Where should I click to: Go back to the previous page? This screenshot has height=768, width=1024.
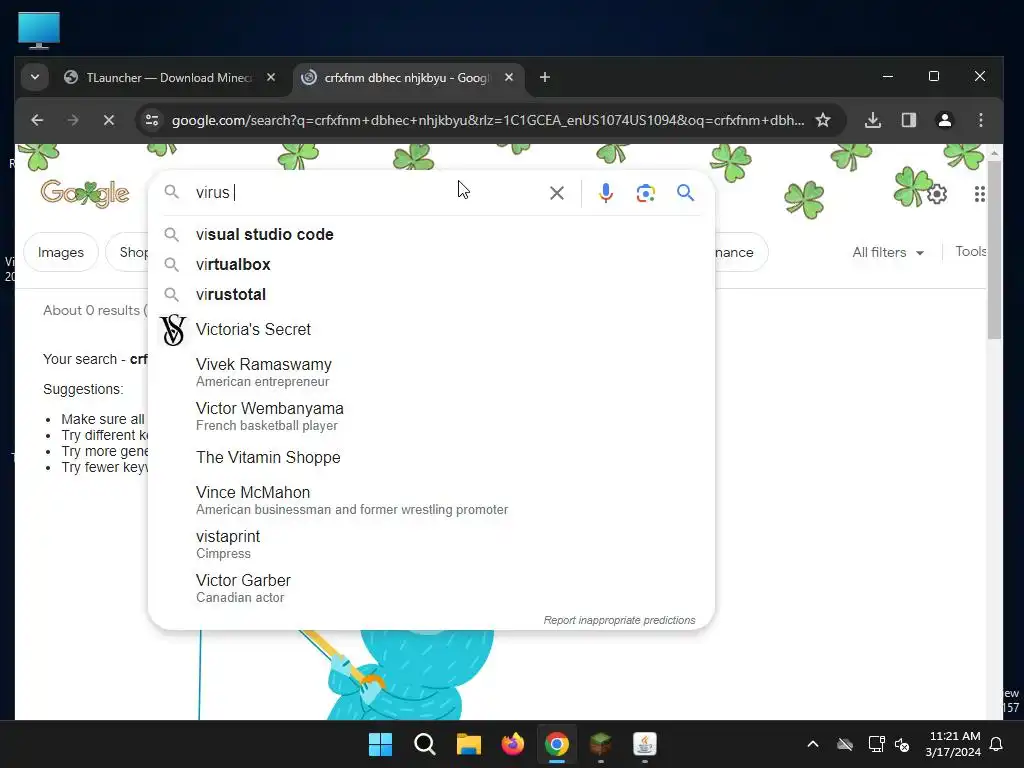tap(37, 120)
